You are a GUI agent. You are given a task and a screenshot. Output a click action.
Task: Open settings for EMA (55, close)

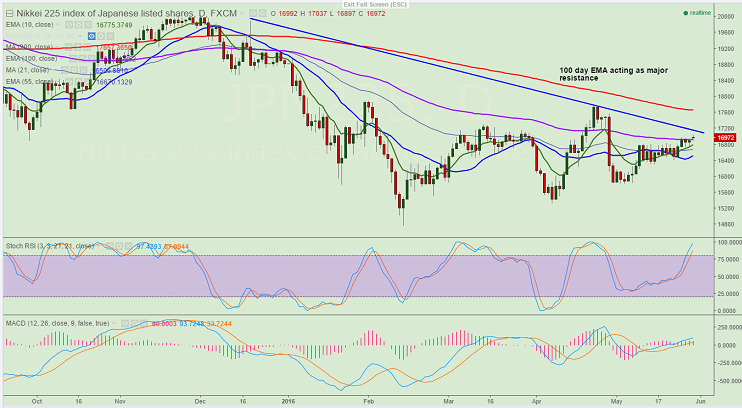tap(79, 81)
